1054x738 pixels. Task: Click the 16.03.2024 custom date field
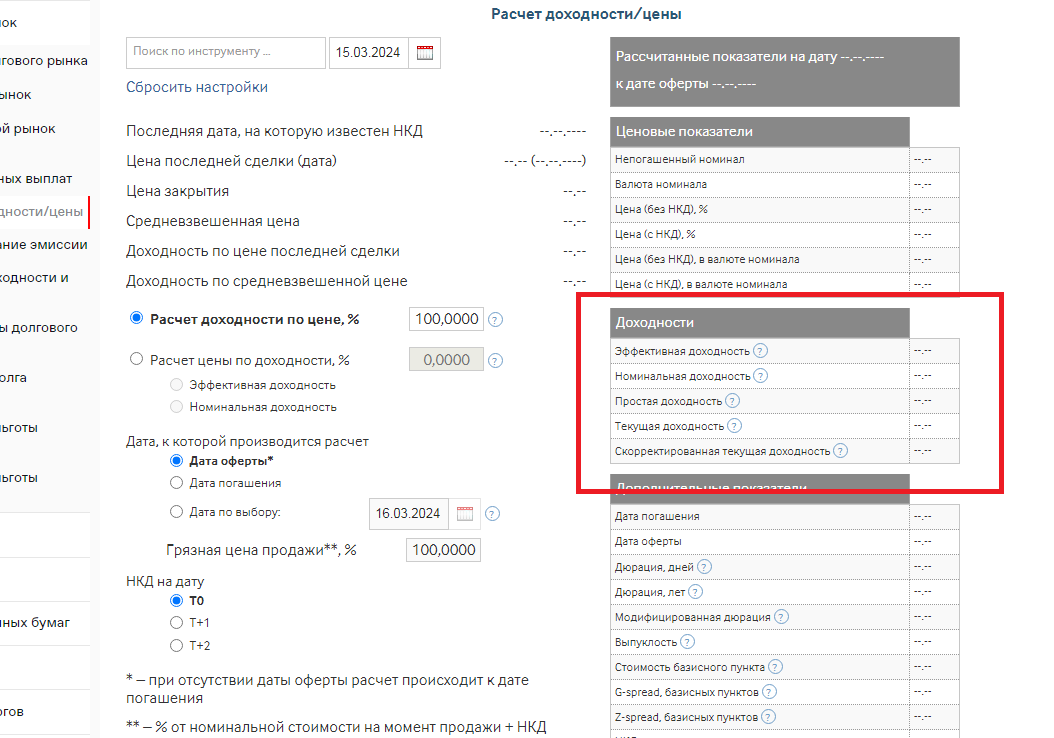[408, 514]
